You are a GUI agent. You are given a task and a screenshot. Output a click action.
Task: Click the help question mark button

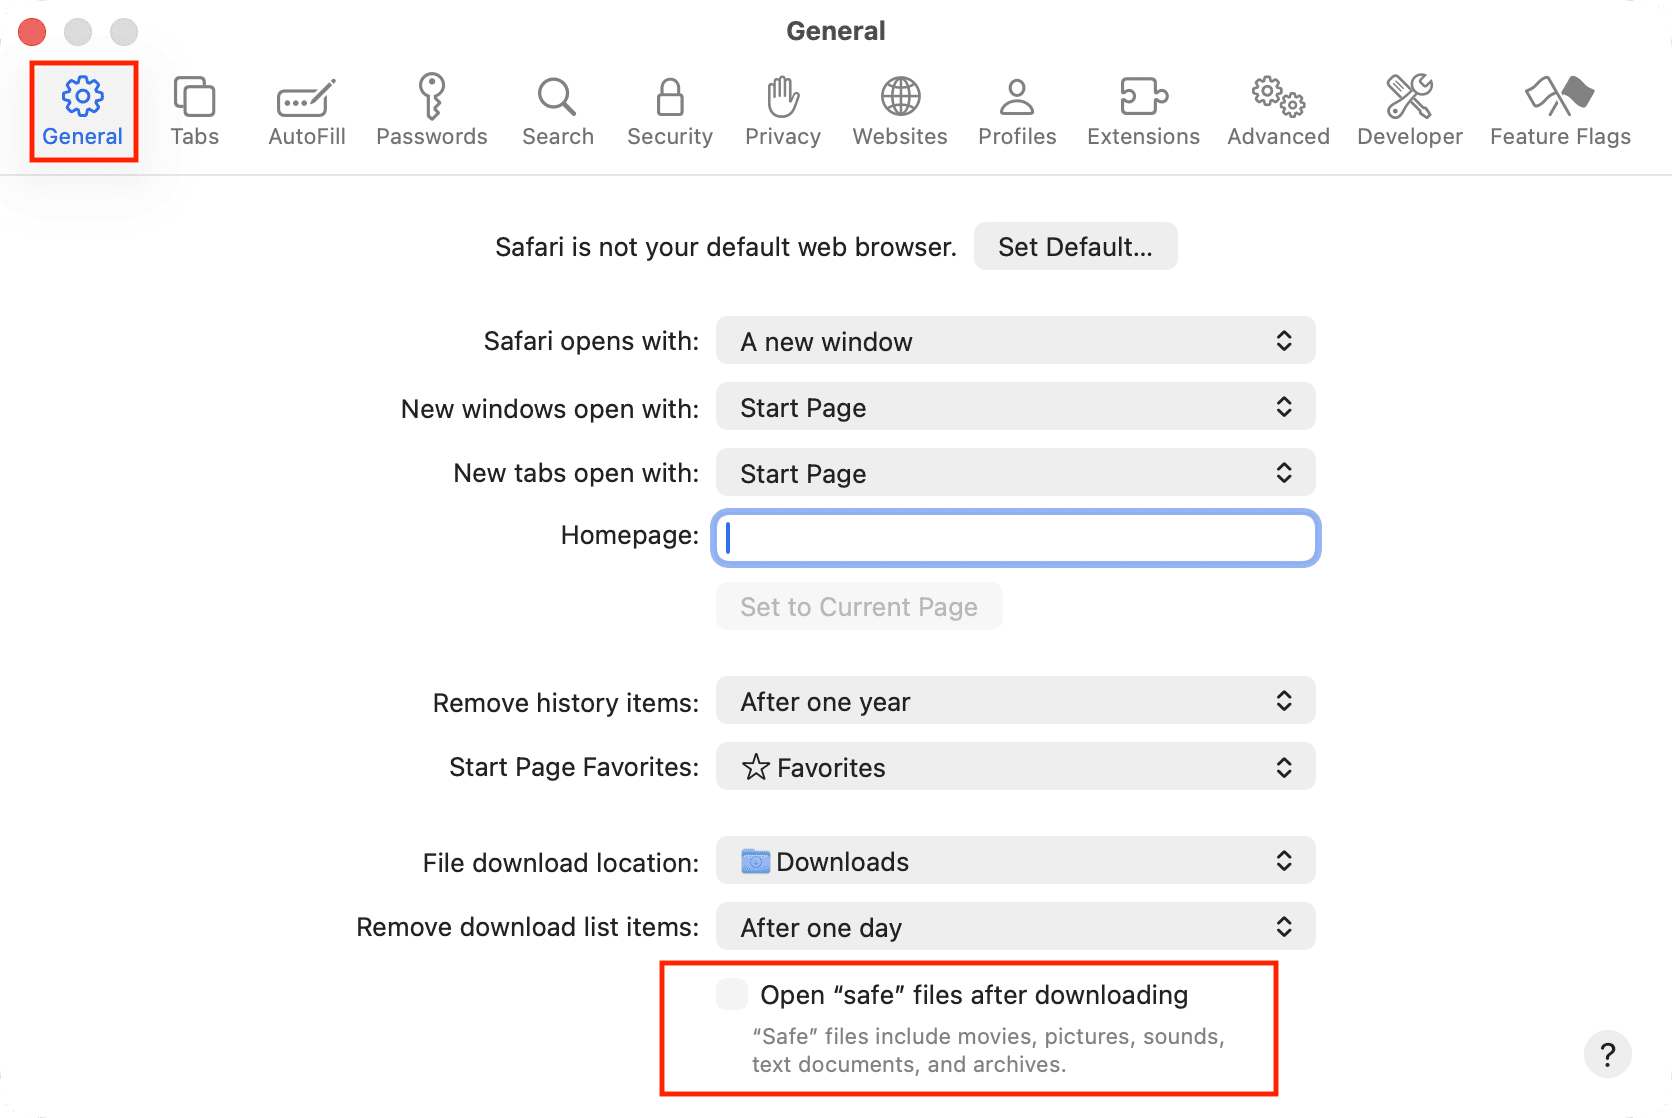coord(1607,1053)
